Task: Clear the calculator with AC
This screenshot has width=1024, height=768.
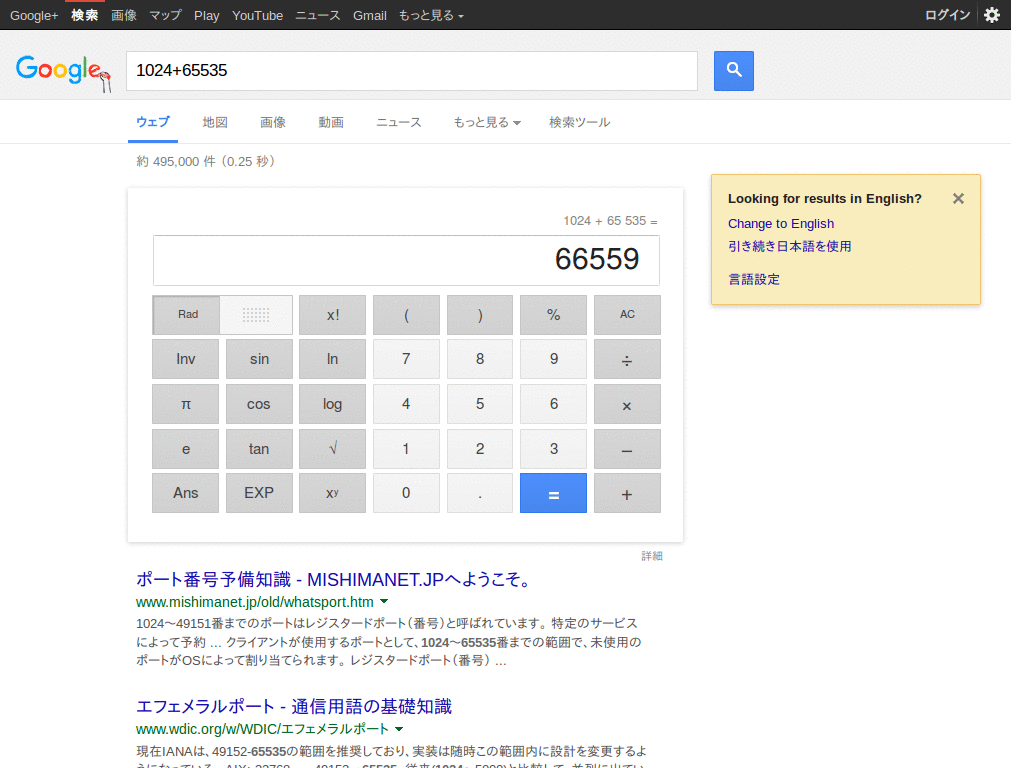Action: tap(627, 315)
